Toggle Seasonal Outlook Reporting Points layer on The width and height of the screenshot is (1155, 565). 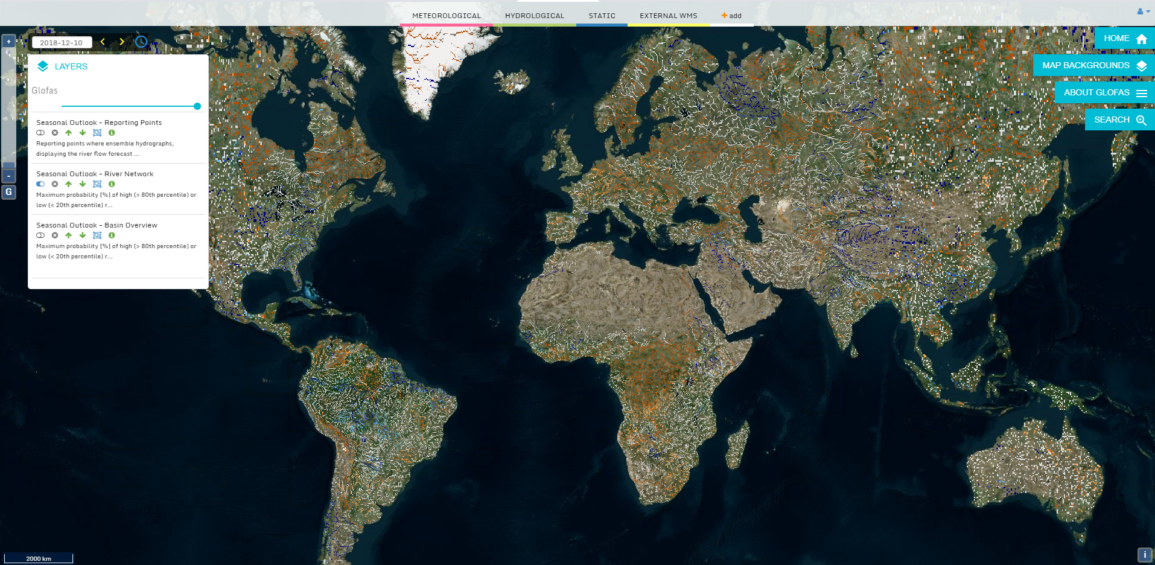pos(41,133)
